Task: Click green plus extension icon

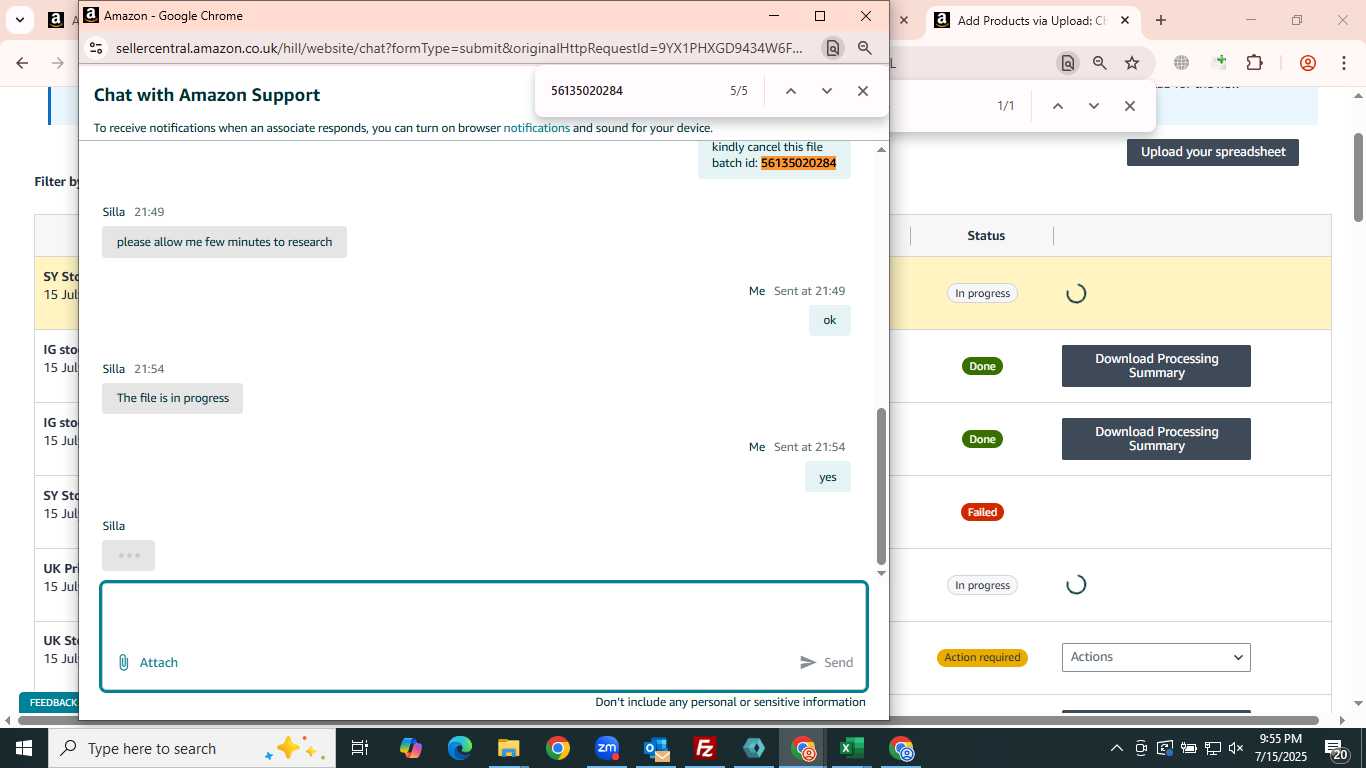Action: 1218,63
